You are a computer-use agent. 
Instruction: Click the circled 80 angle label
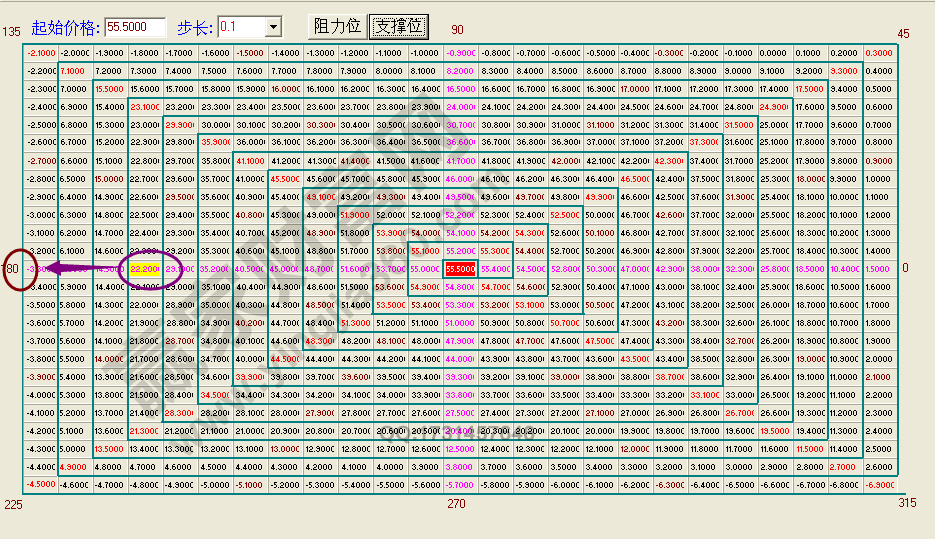click(14, 269)
